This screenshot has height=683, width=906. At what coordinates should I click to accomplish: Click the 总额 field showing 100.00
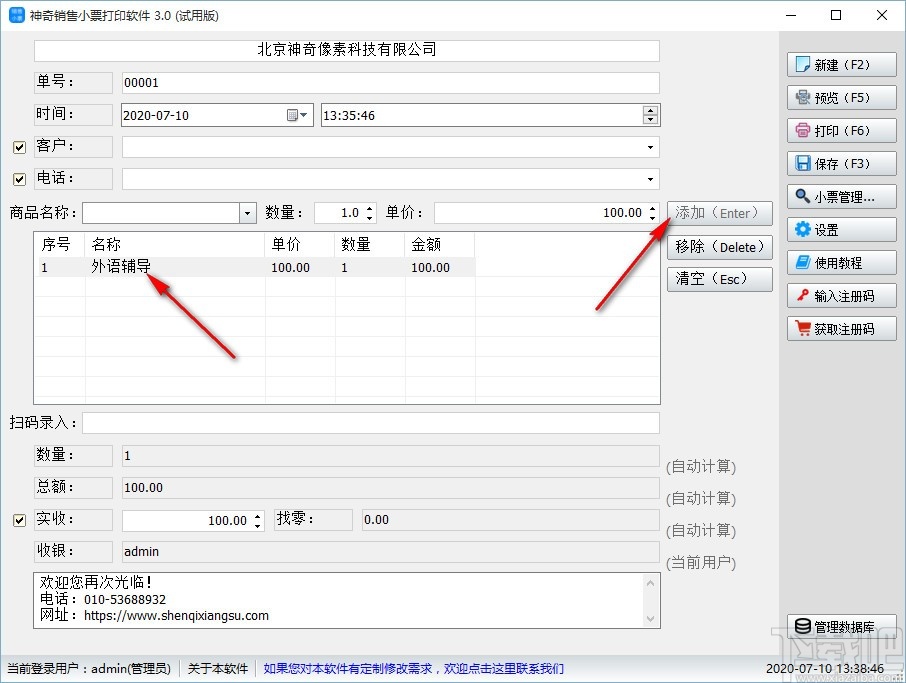tap(391, 488)
